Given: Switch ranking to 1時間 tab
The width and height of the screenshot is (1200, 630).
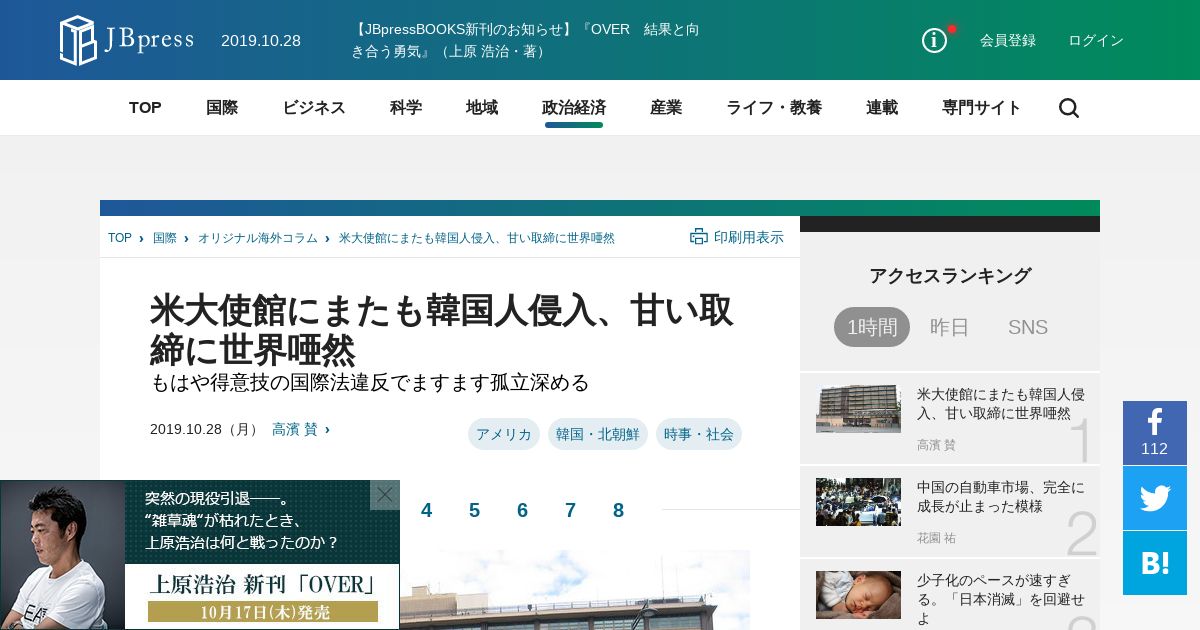Looking at the screenshot, I should (872, 327).
